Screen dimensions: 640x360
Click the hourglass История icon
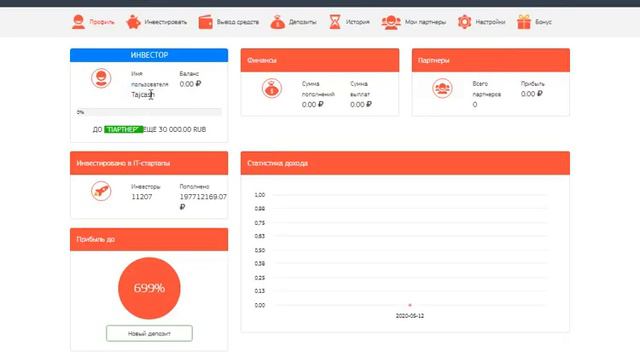(335, 22)
